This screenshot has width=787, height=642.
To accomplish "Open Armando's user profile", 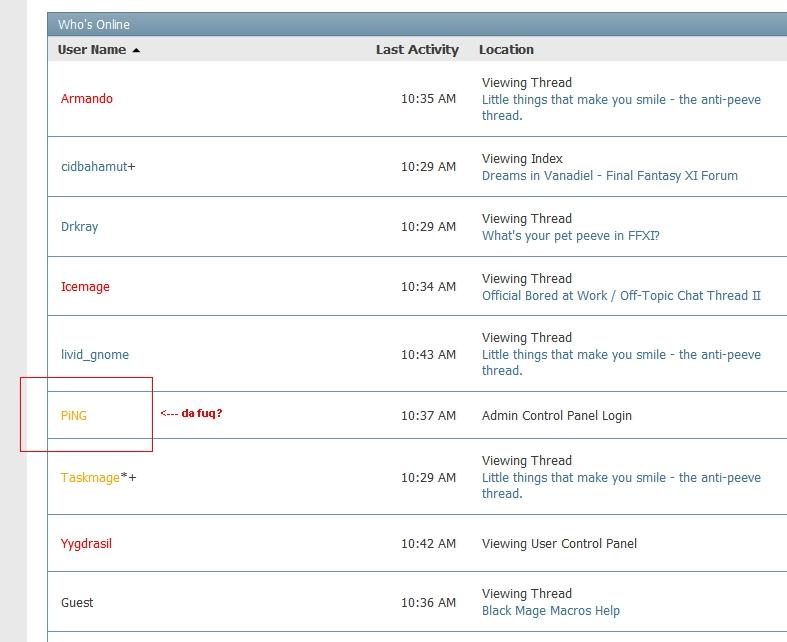I will click(87, 99).
